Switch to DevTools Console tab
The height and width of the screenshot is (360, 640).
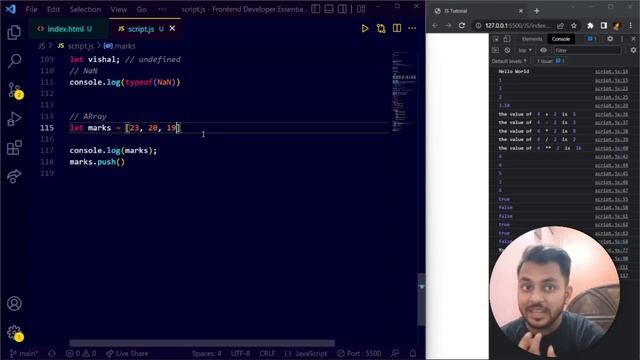(x=561, y=39)
